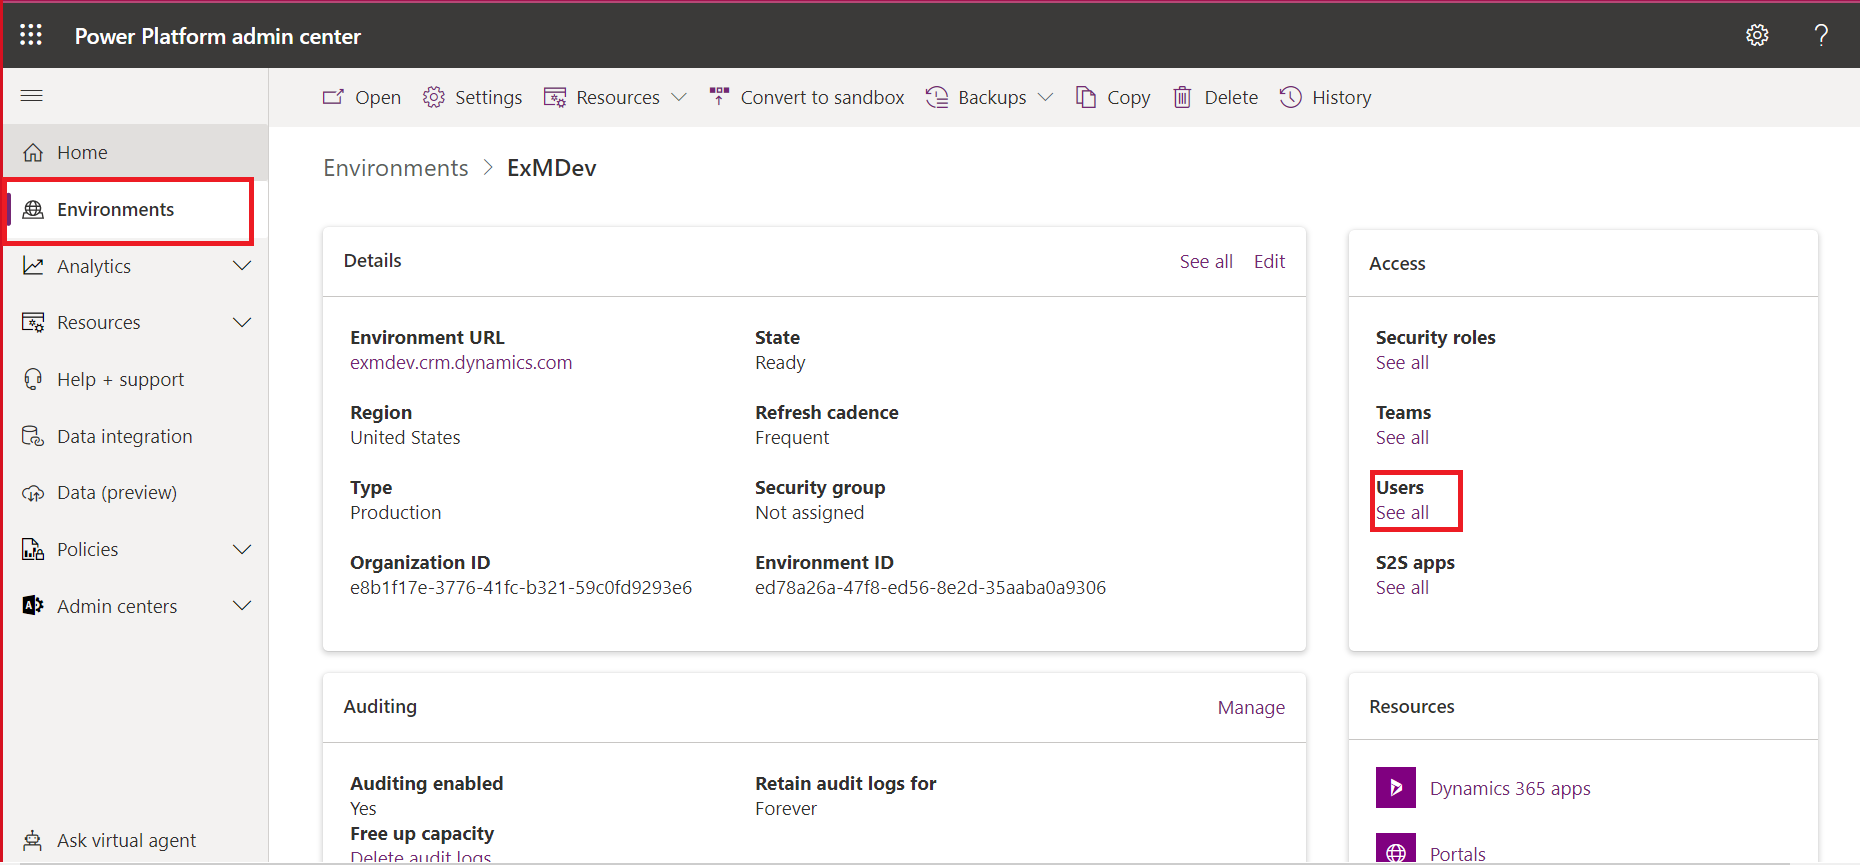Click the Admin centers icon
The image size is (1860, 865).
point(33,606)
